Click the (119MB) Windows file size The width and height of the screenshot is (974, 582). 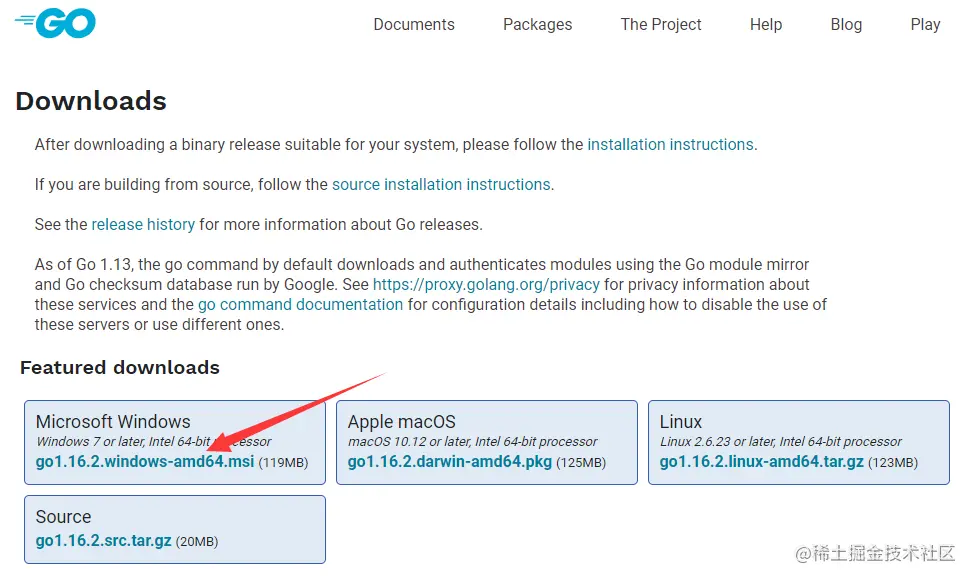coord(283,463)
